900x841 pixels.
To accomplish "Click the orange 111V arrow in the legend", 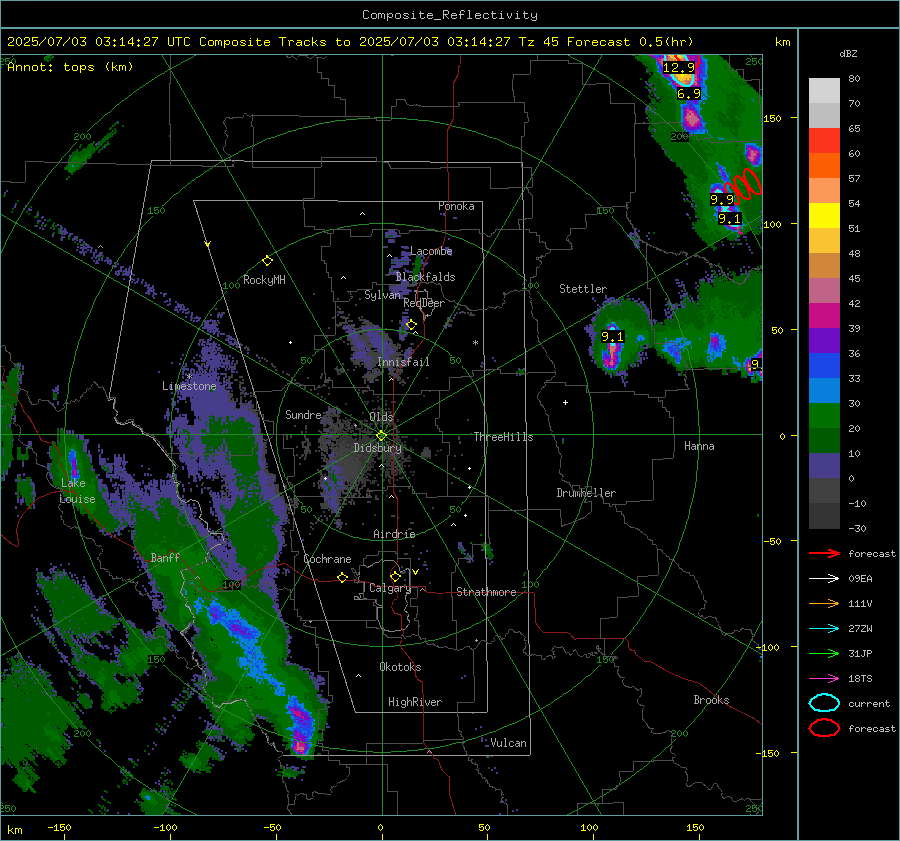I will (824, 603).
